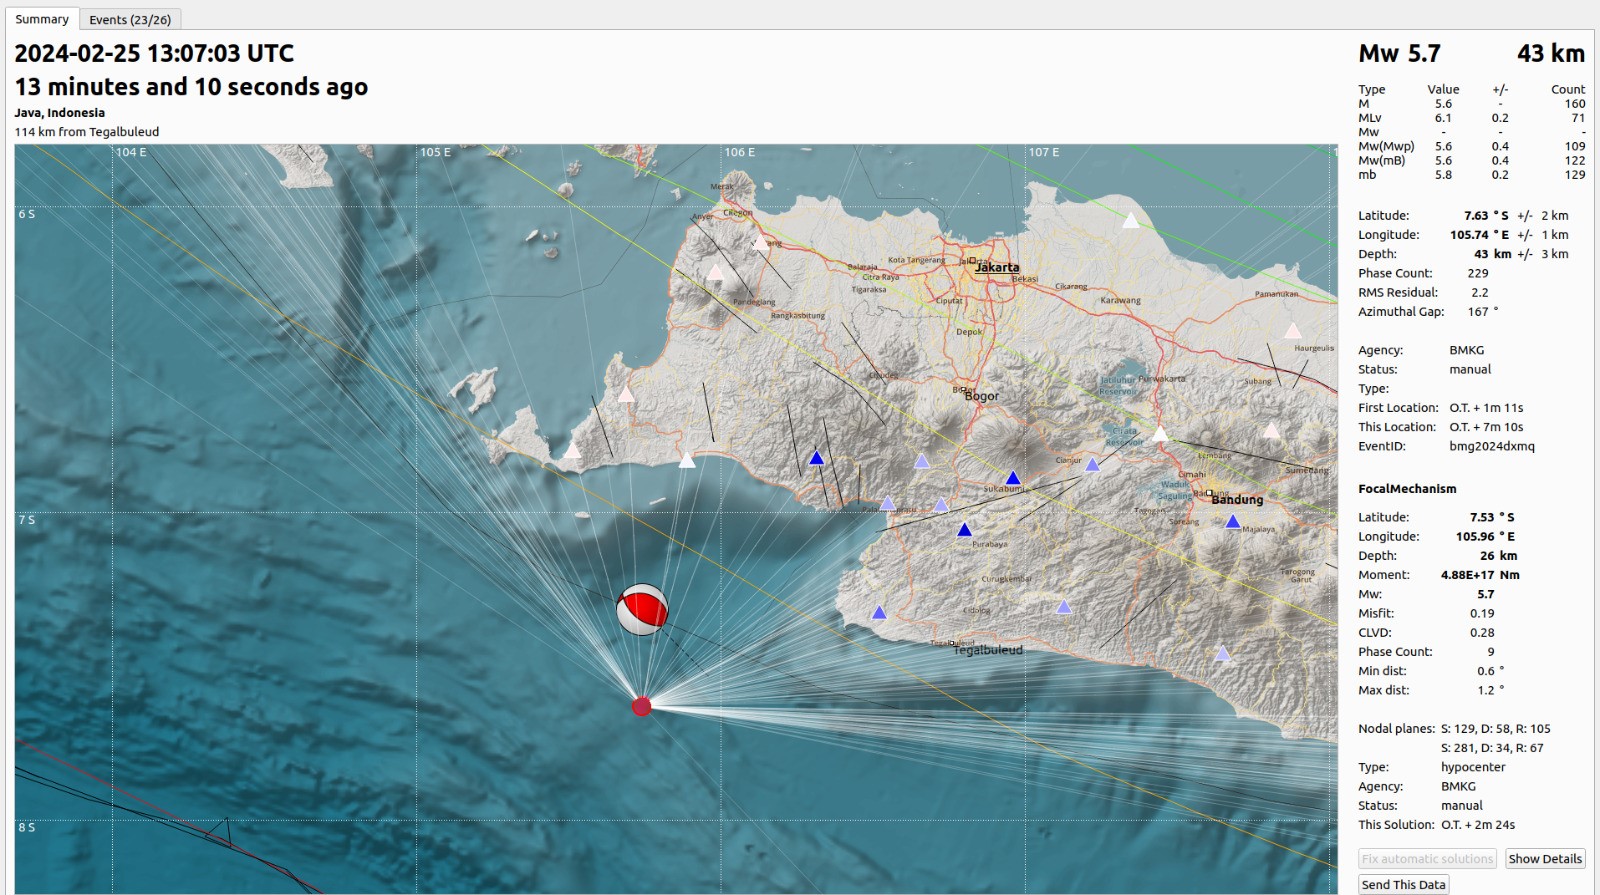
Task: Click the EventID bmg2024dxmq
Action: (1492, 447)
